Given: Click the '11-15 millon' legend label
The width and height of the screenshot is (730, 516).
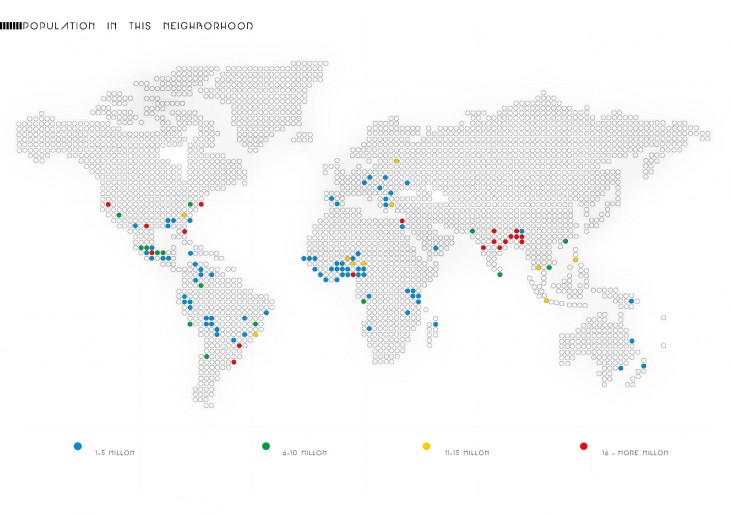Looking at the screenshot, I should 467,453.
